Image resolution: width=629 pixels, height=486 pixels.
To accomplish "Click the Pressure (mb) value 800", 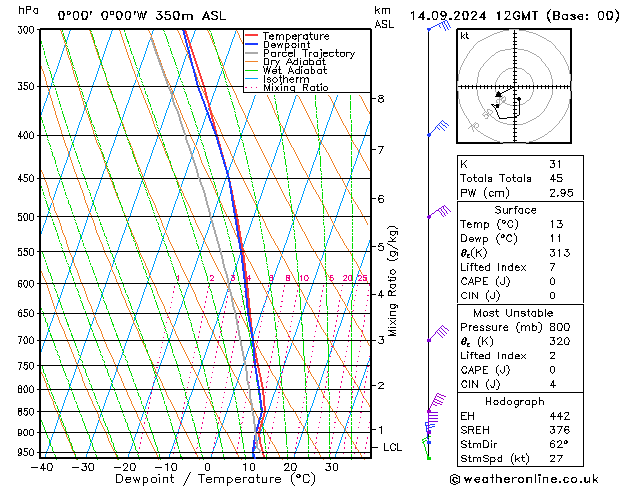I will pos(560,327).
